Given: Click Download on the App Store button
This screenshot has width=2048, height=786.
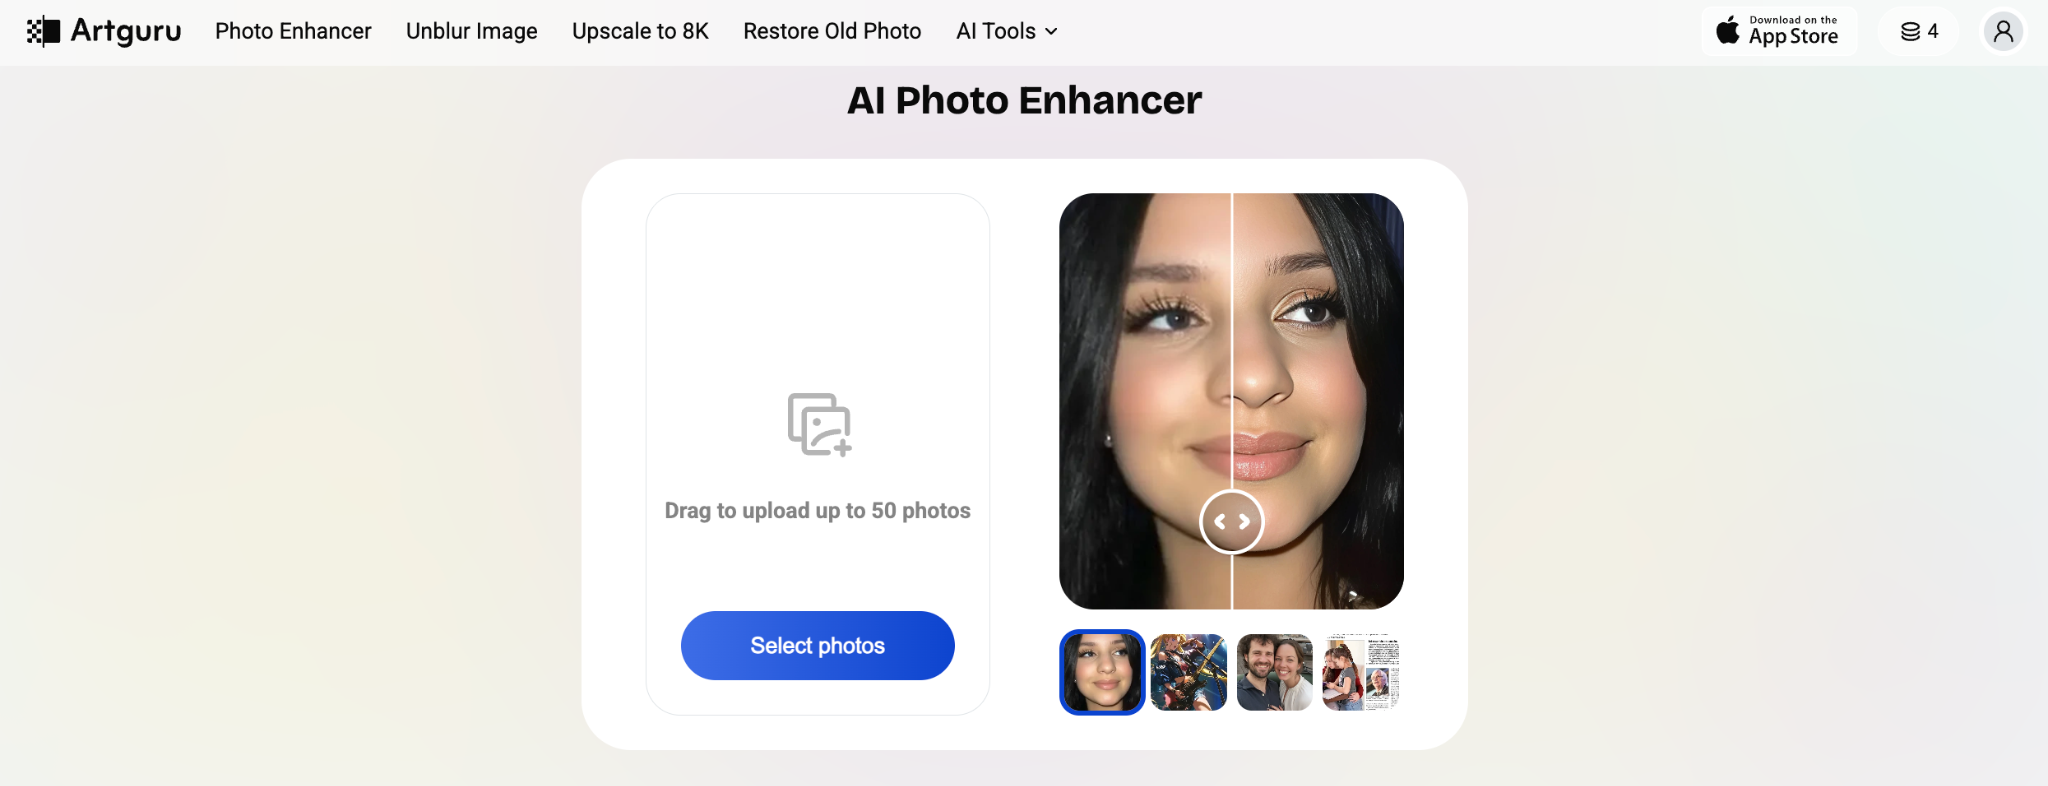Looking at the screenshot, I should (x=1778, y=31).
